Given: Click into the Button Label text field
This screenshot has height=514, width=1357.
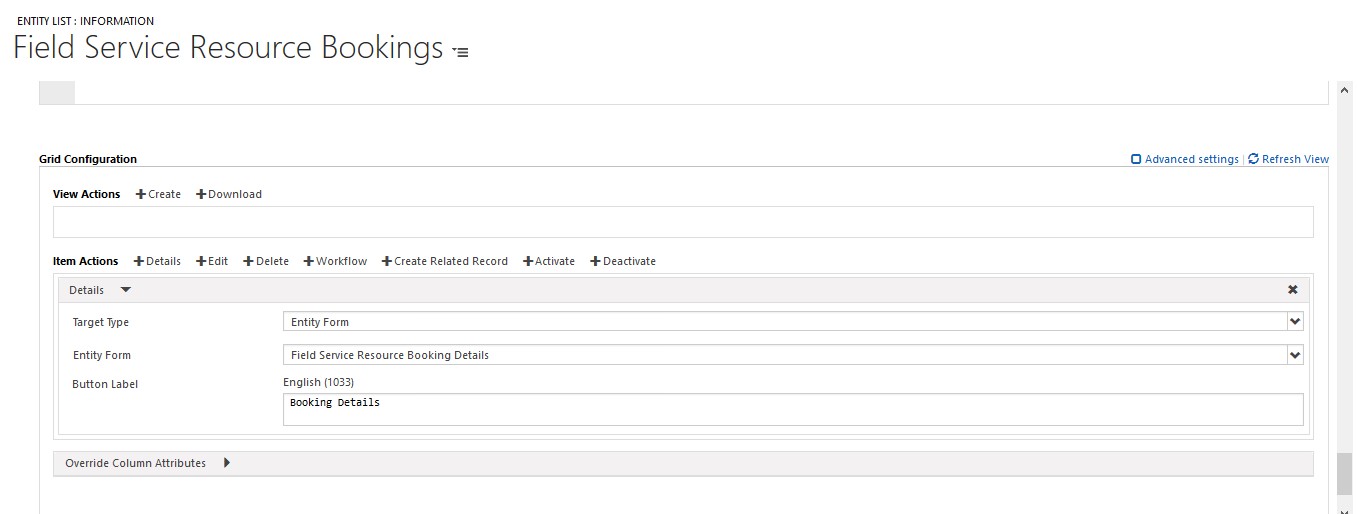Looking at the screenshot, I should click(x=793, y=409).
